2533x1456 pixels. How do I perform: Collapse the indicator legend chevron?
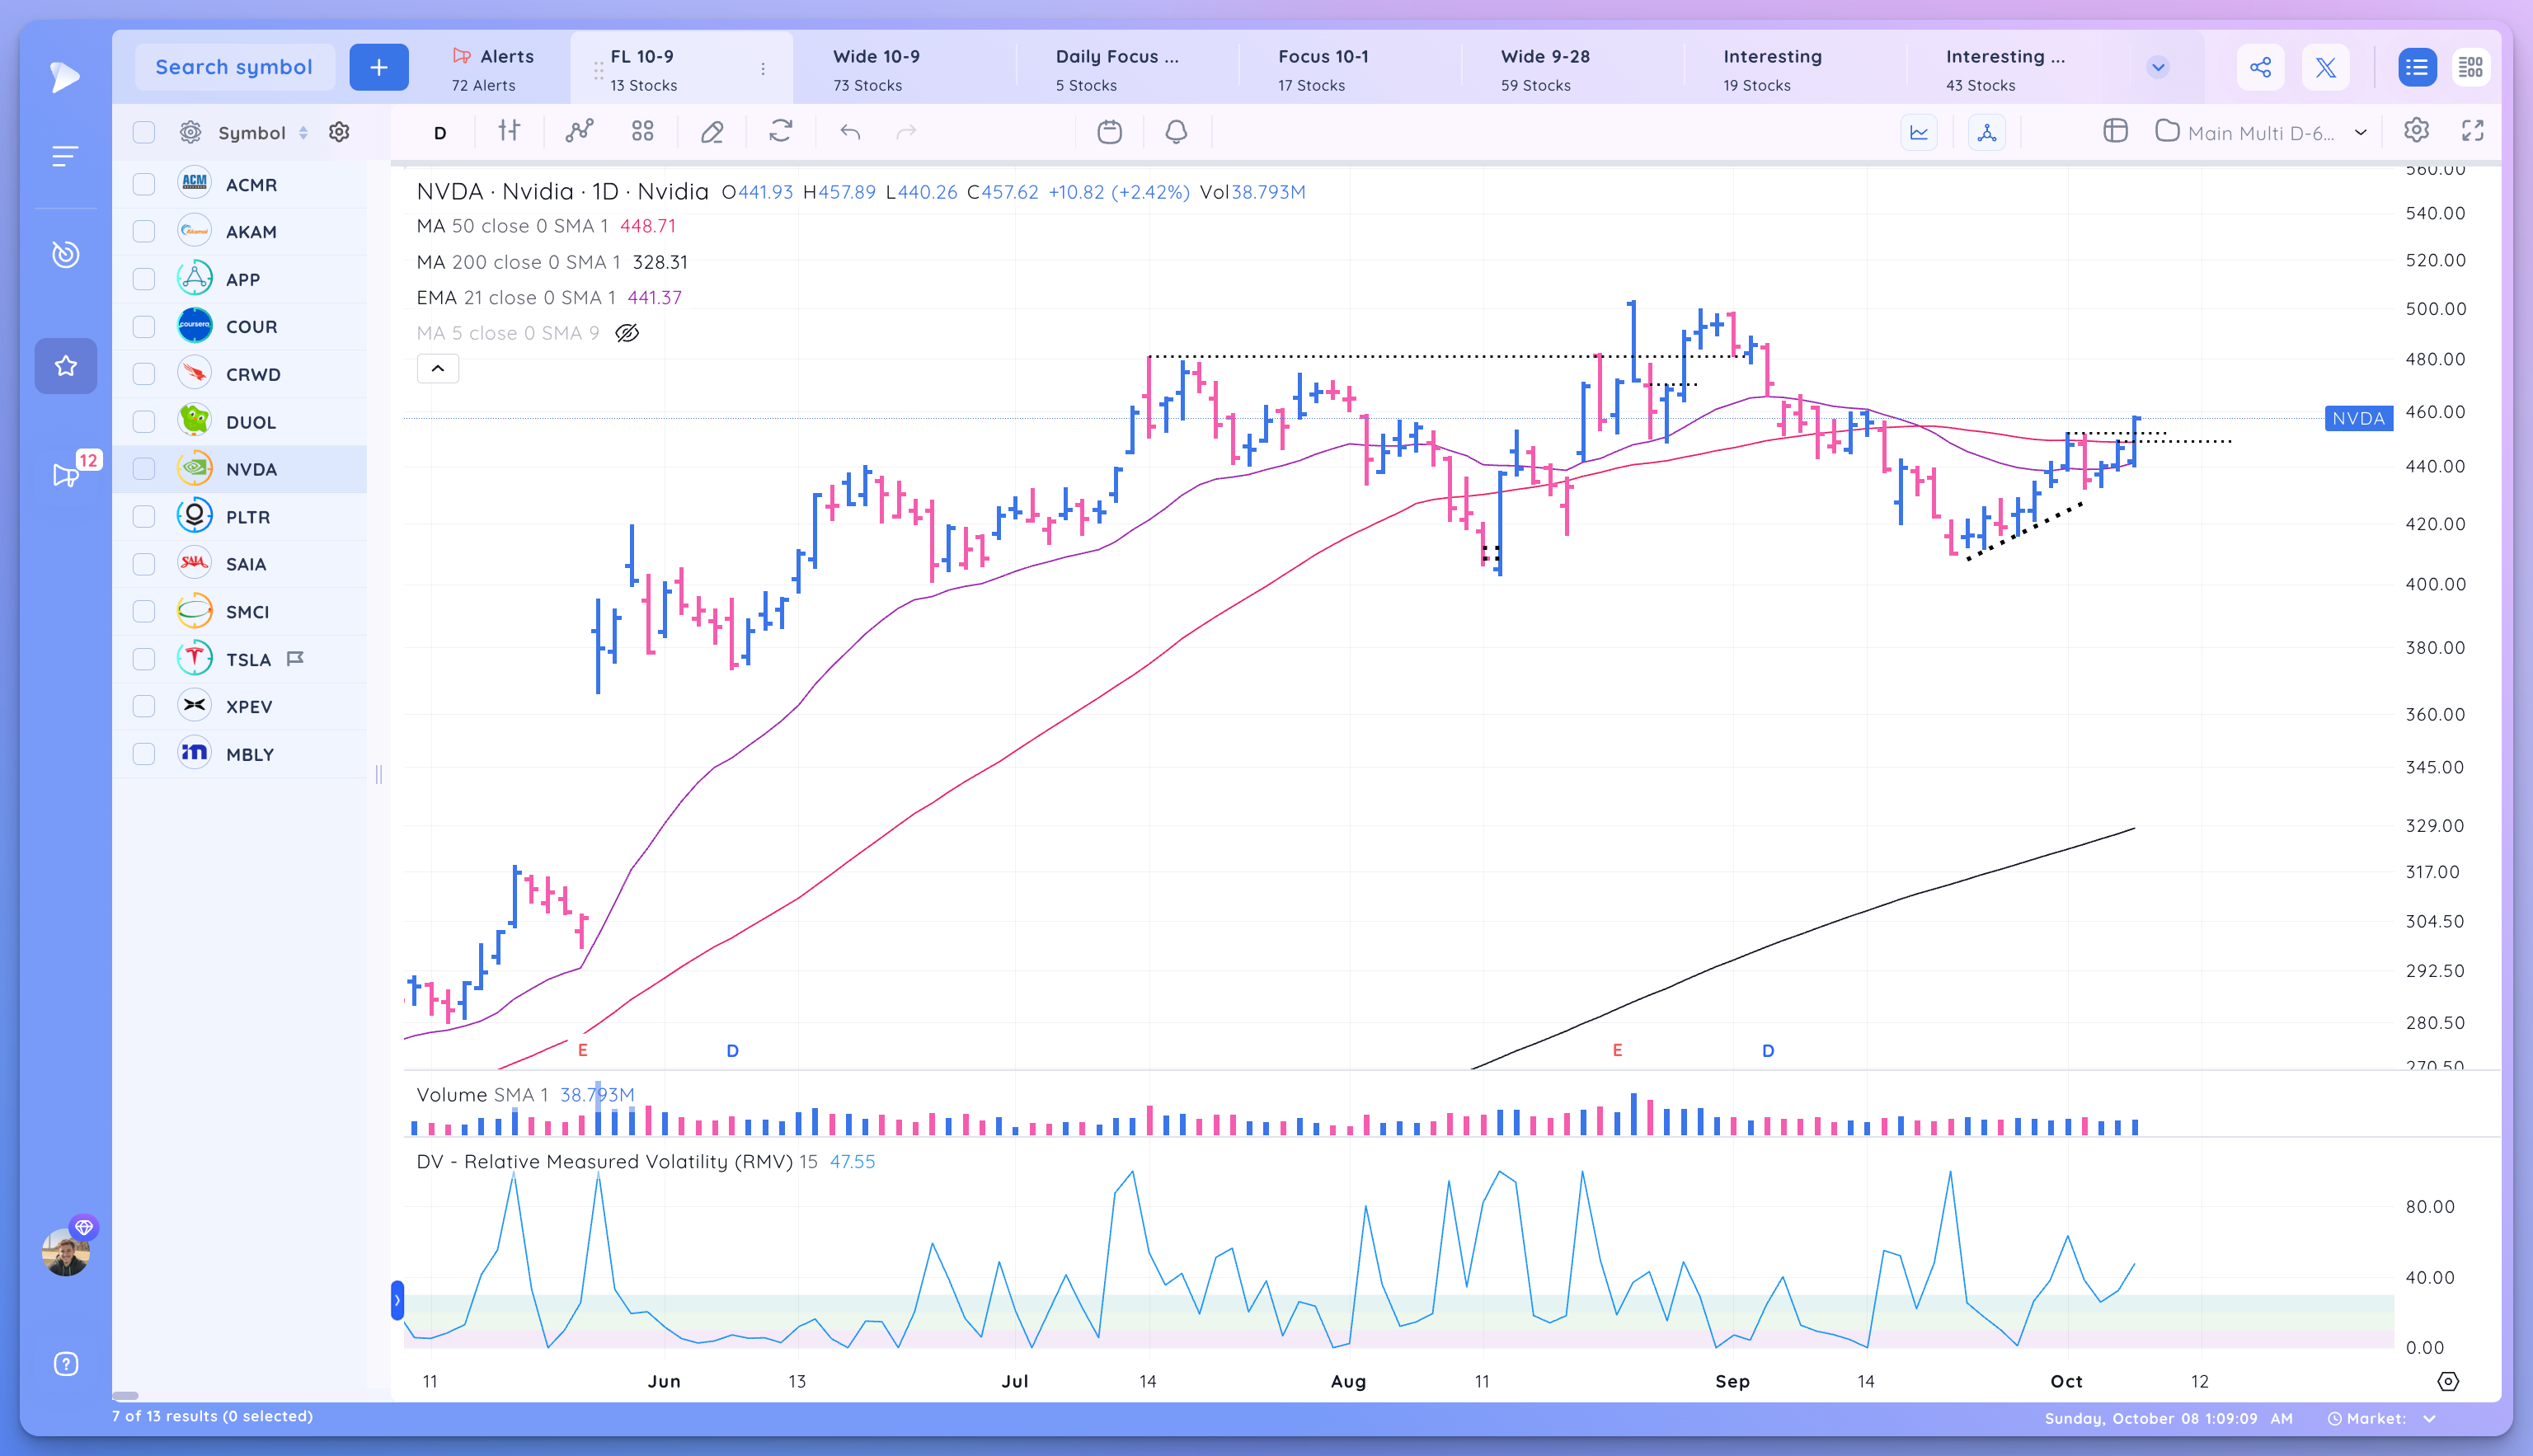438,369
